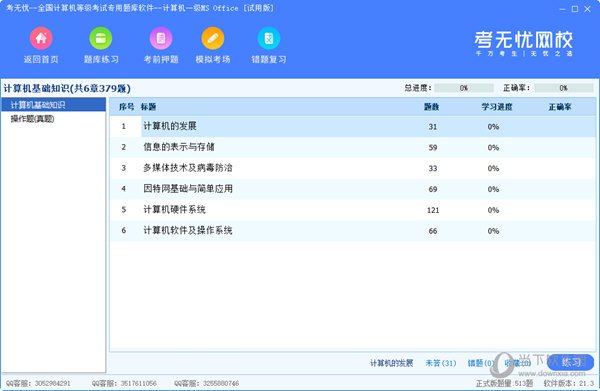This screenshot has height=391, width=600.
Task: Click the 考无忧网校 logo
Action: click(x=523, y=43)
